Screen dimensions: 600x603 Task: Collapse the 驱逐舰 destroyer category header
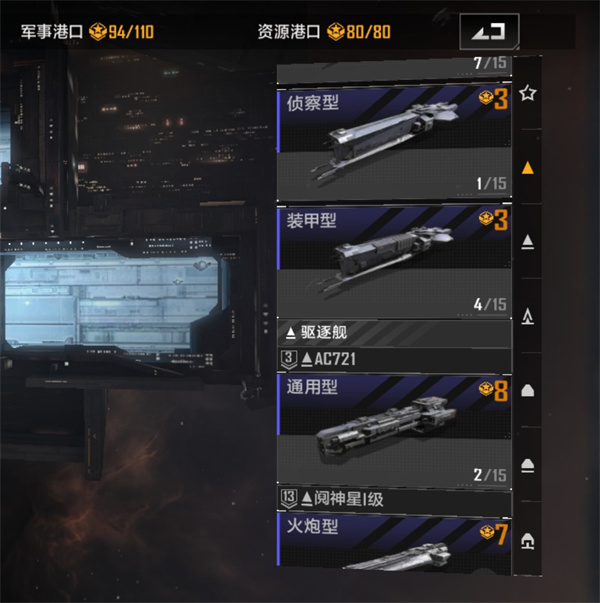point(395,333)
